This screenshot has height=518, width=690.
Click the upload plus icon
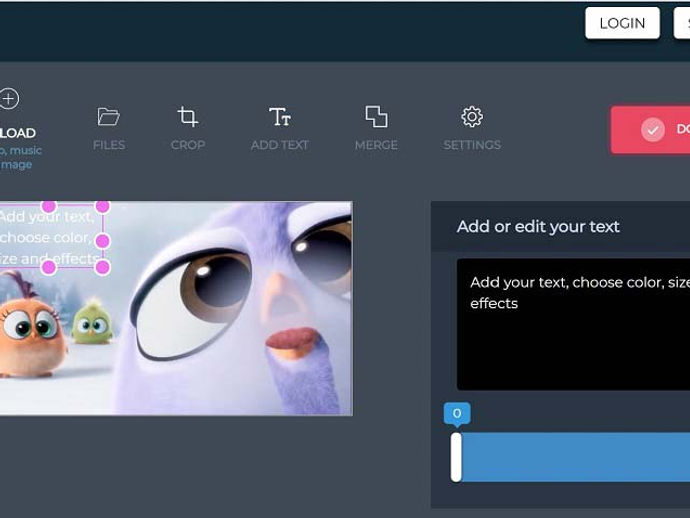(x=9, y=99)
